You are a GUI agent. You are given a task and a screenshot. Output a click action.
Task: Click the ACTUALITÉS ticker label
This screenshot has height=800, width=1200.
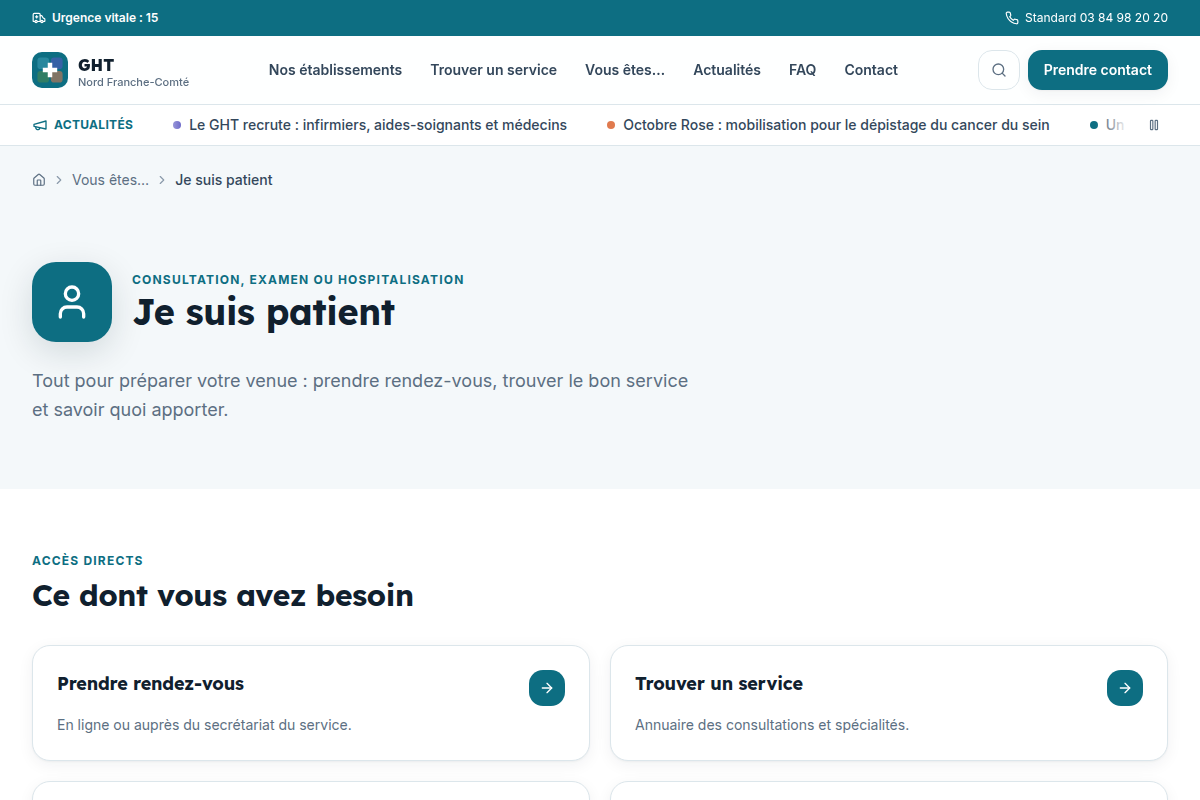[x=93, y=125]
